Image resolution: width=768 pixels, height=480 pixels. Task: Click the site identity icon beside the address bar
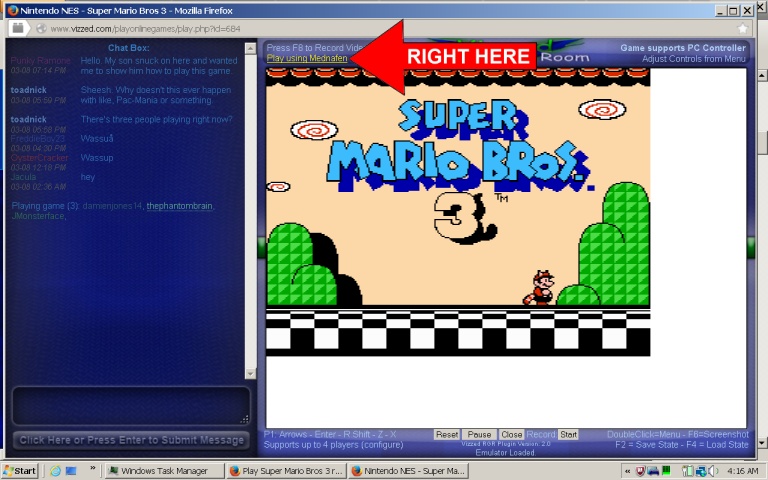point(18,28)
